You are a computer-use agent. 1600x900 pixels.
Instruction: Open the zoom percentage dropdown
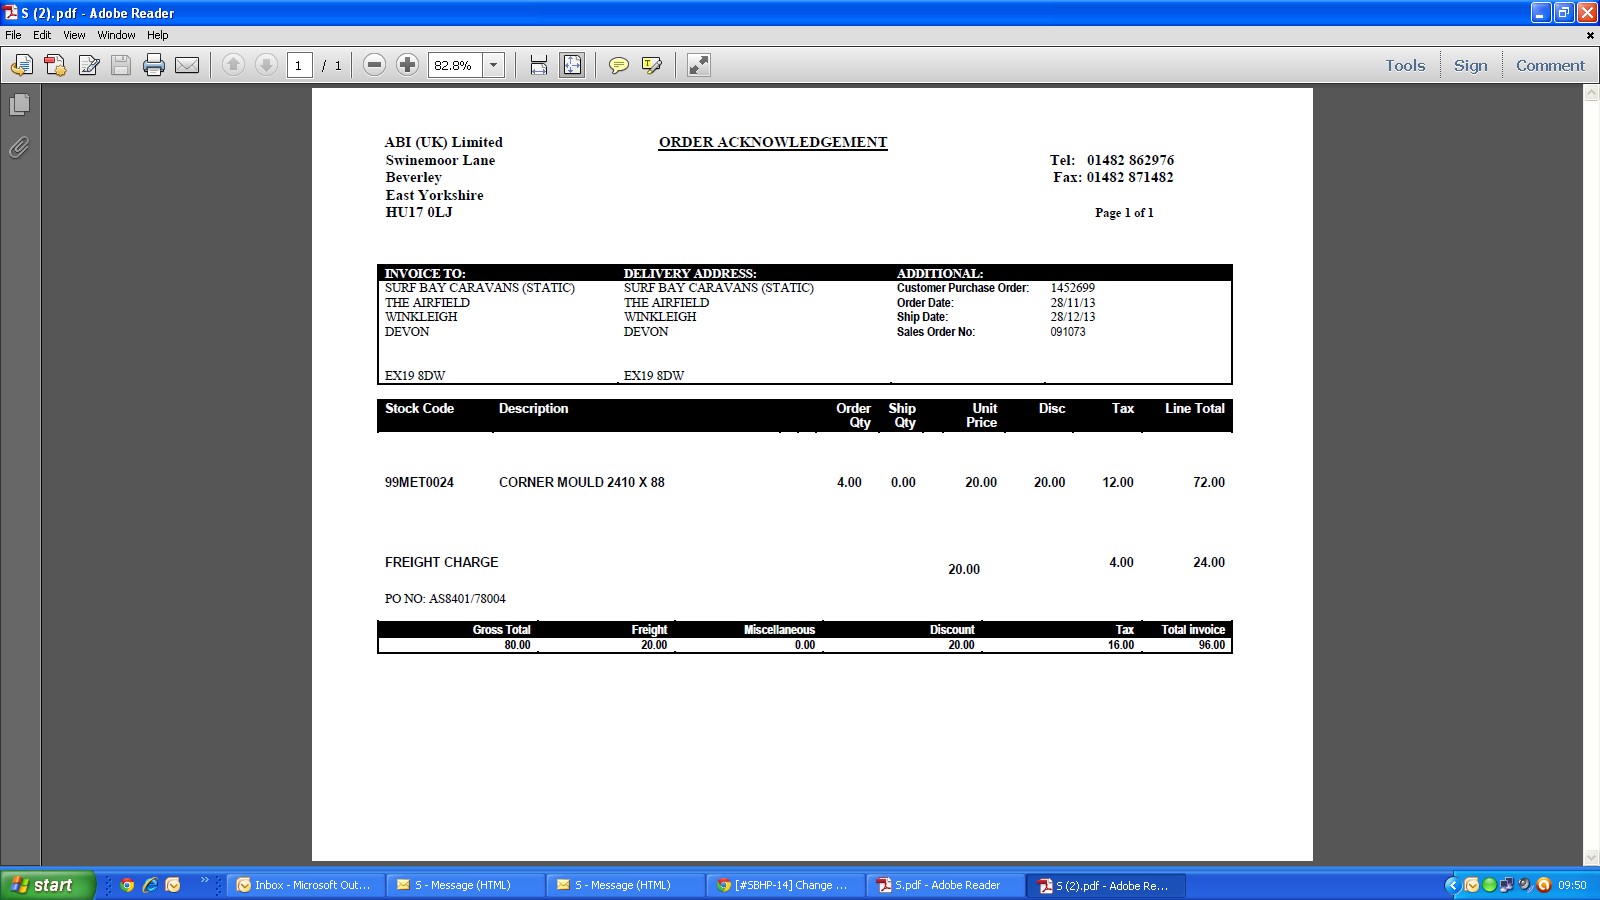(x=493, y=66)
